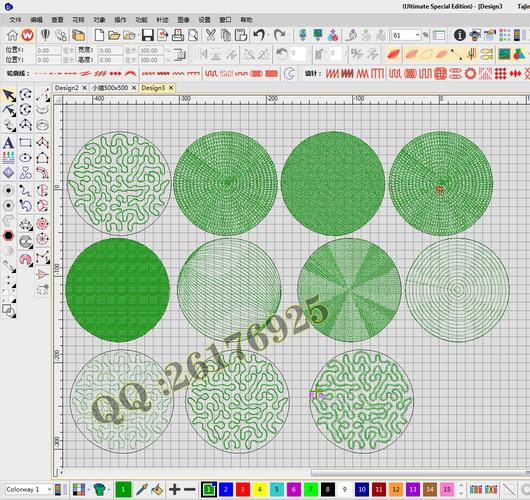530x500 pixels.
Task: Select pink color swatch 15
Action: pyautogui.click(x=447, y=489)
